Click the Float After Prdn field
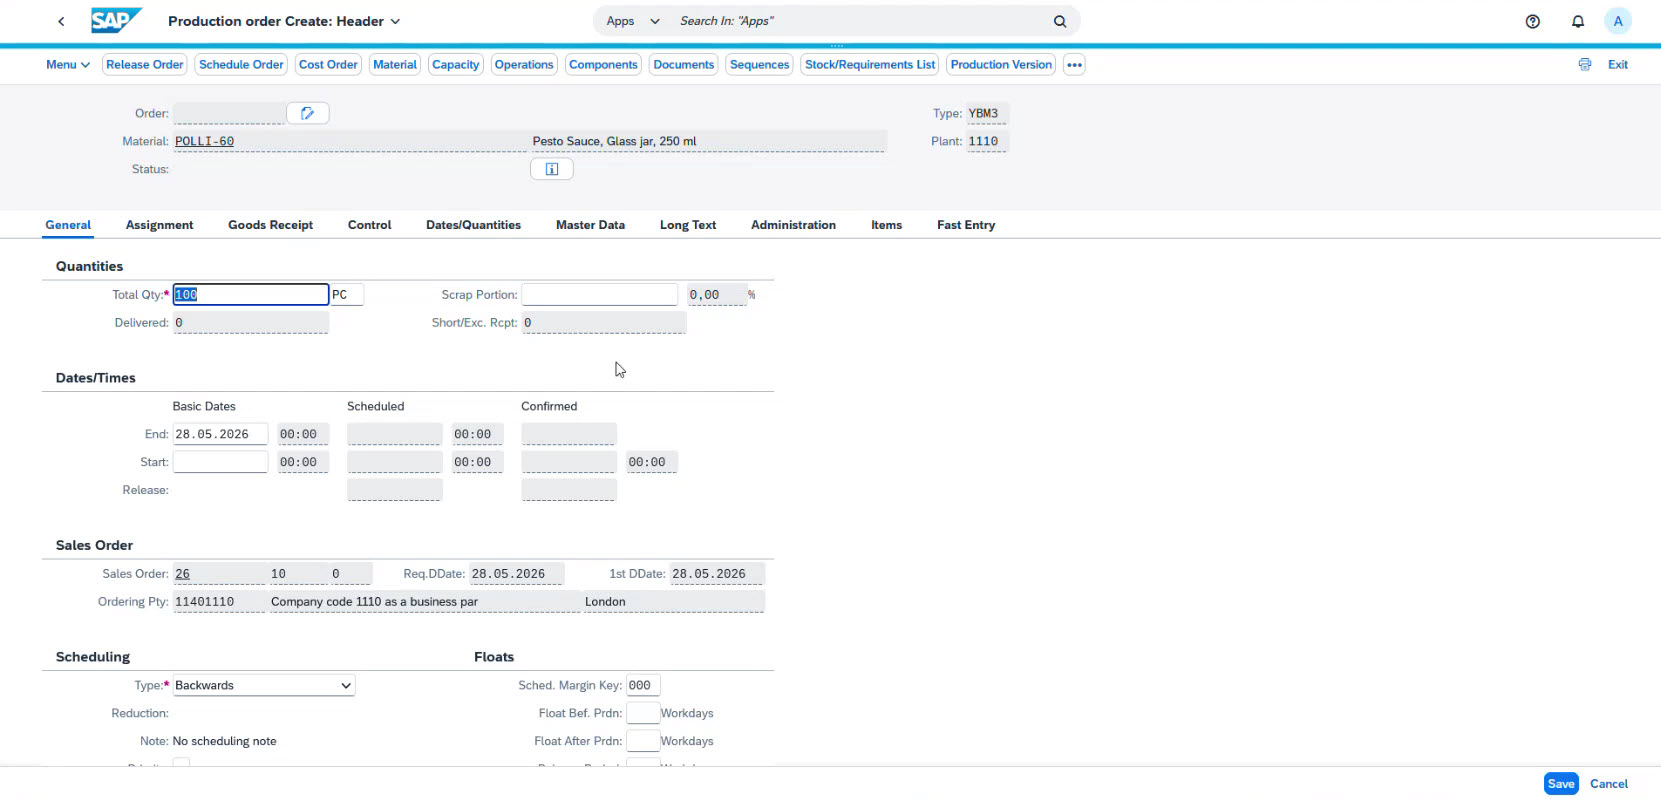Viewport: 1661px width, 799px height. click(x=643, y=741)
